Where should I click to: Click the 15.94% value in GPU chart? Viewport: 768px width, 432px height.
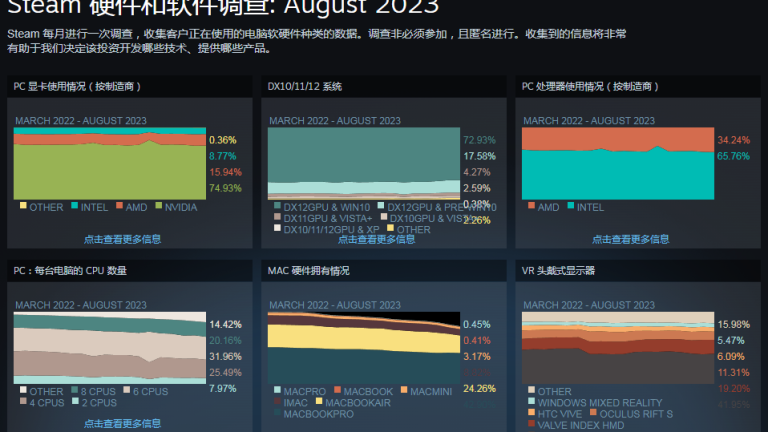click(225, 172)
